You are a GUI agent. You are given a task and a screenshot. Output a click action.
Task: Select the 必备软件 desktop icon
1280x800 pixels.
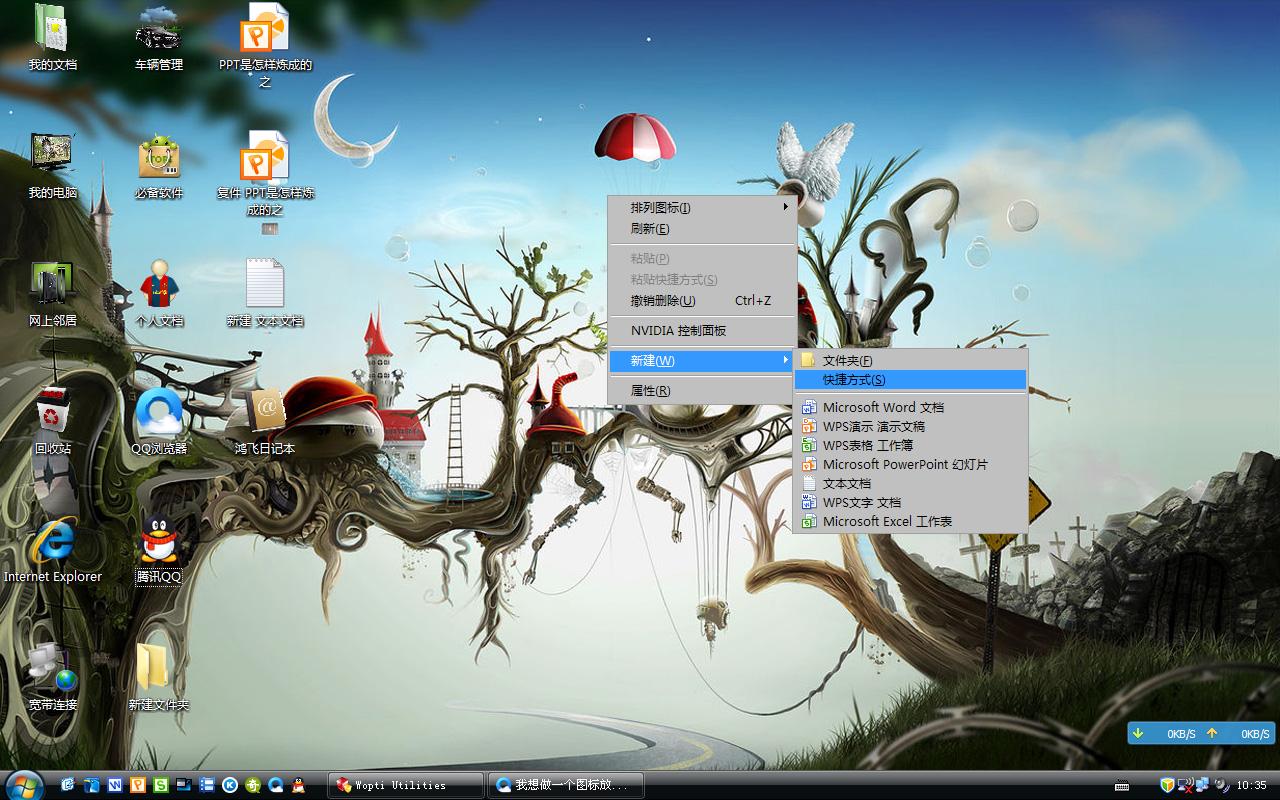pyautogui.click(x=158, y=165)
